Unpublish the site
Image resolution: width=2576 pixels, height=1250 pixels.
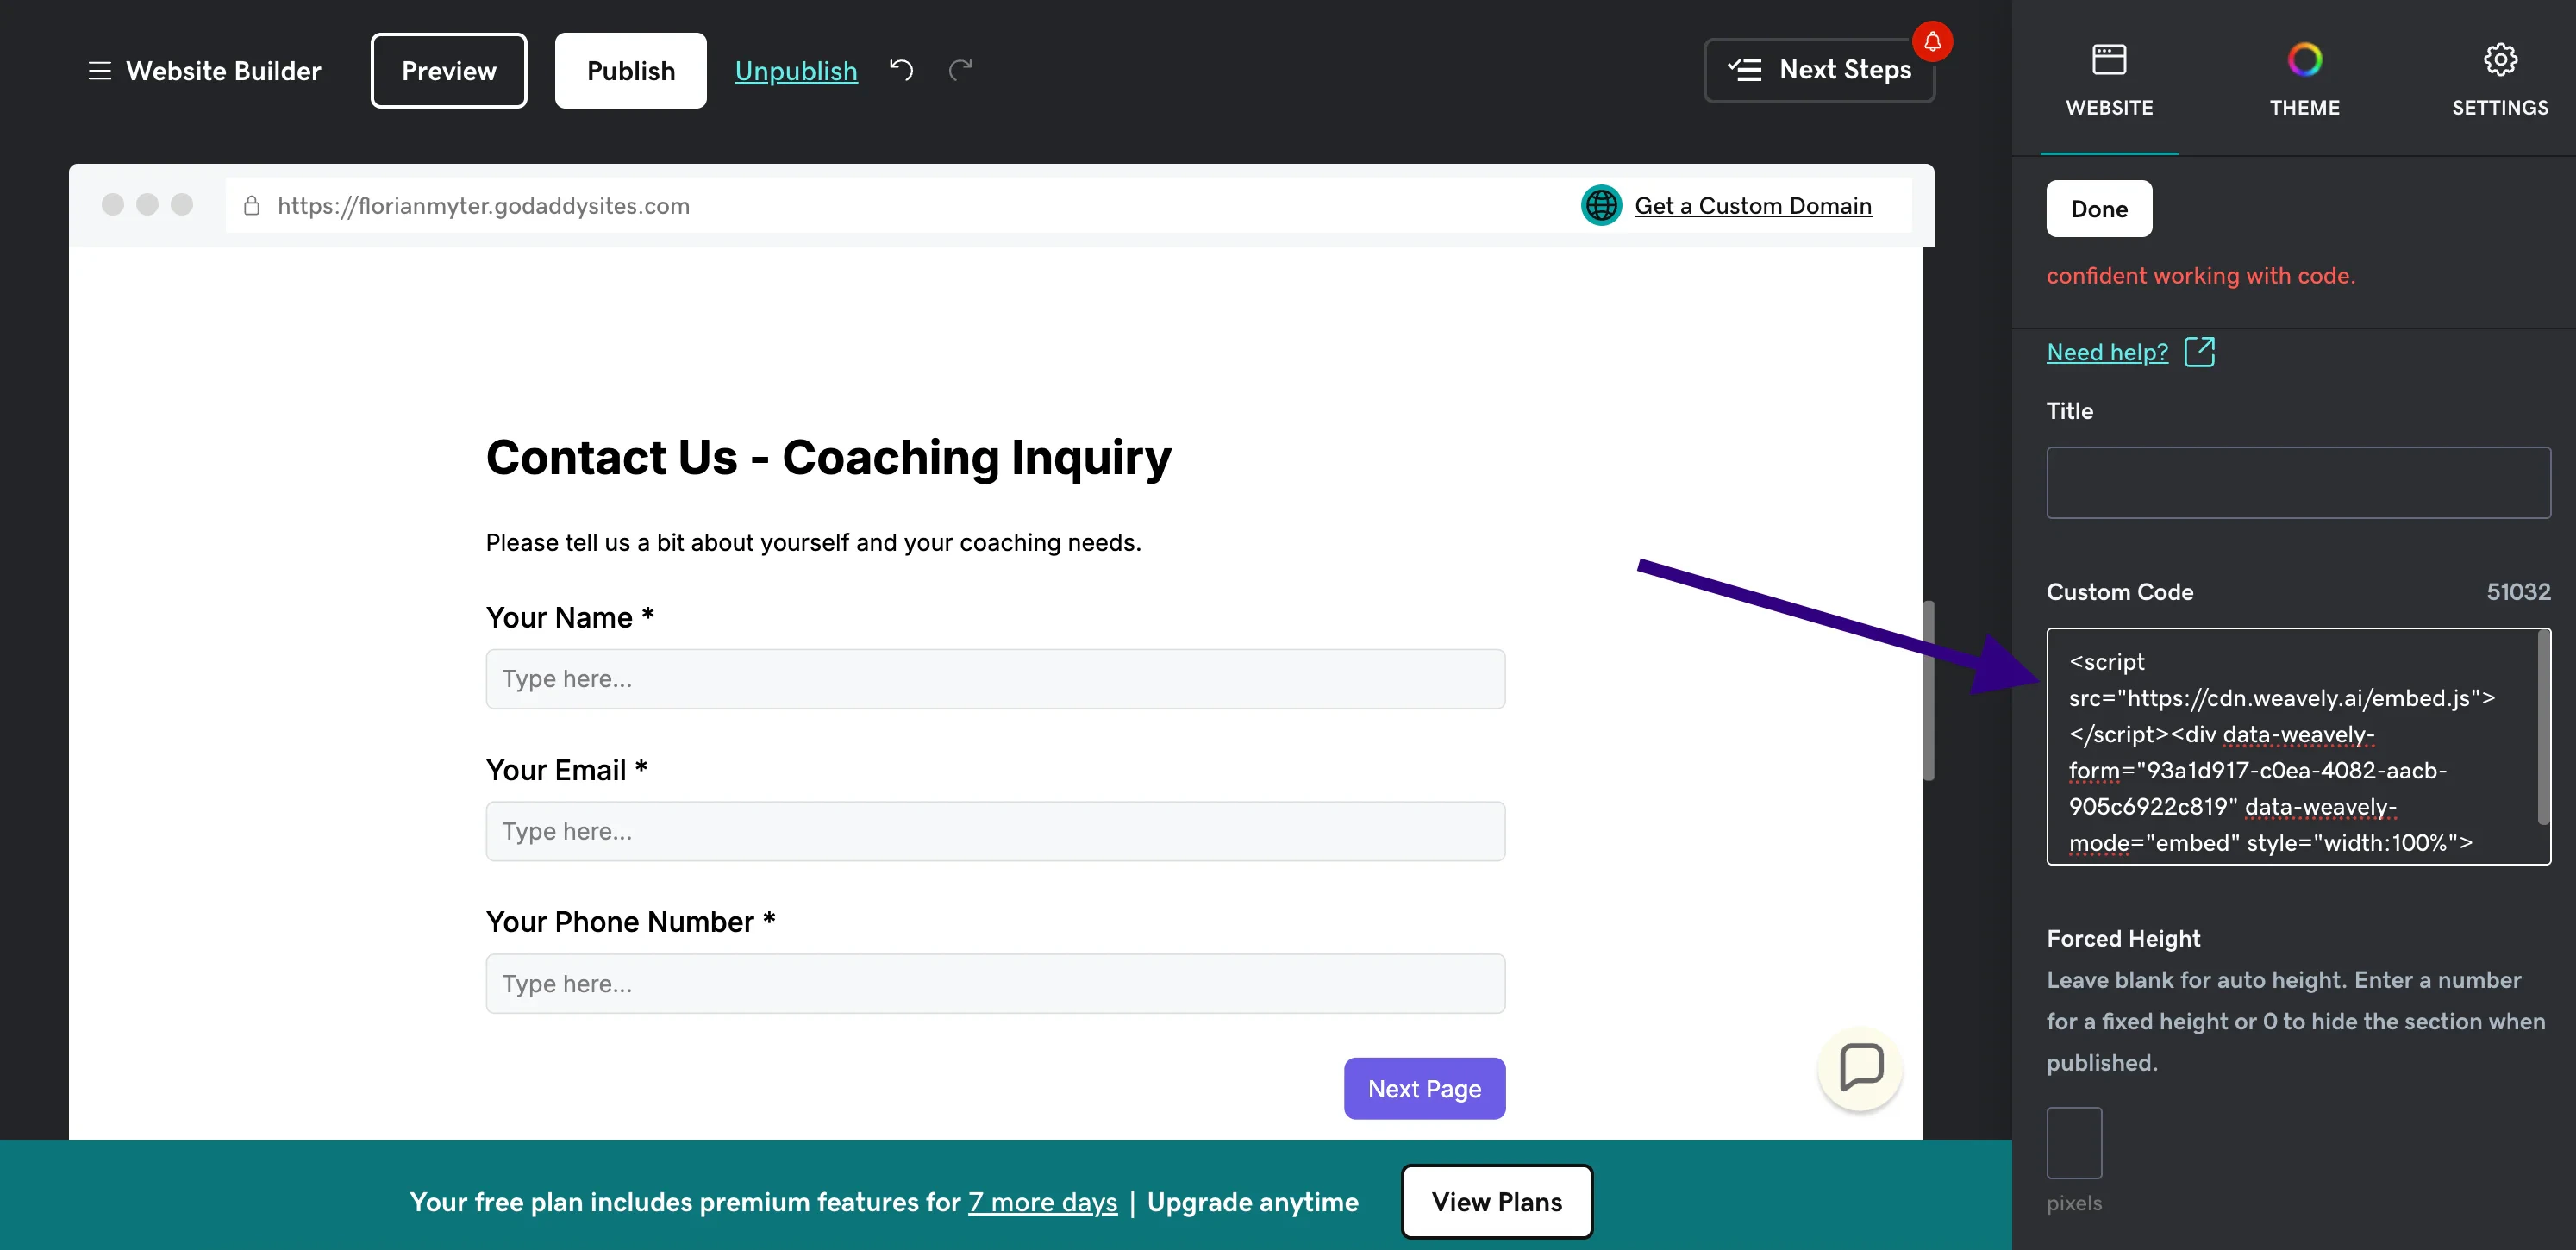[796, 70]
